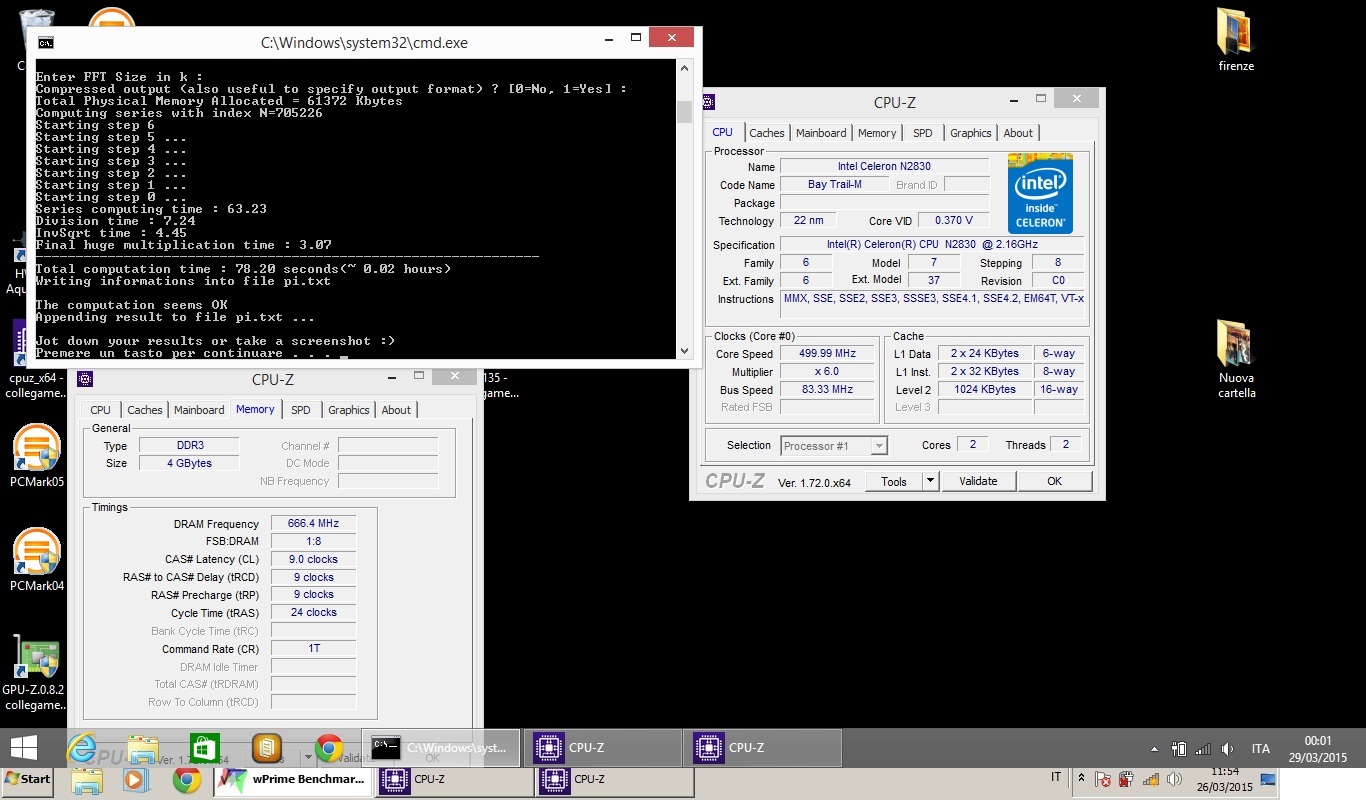
Task: Click the CAS# Latency value '9.0 clocks'
Action: click(313, 560)
